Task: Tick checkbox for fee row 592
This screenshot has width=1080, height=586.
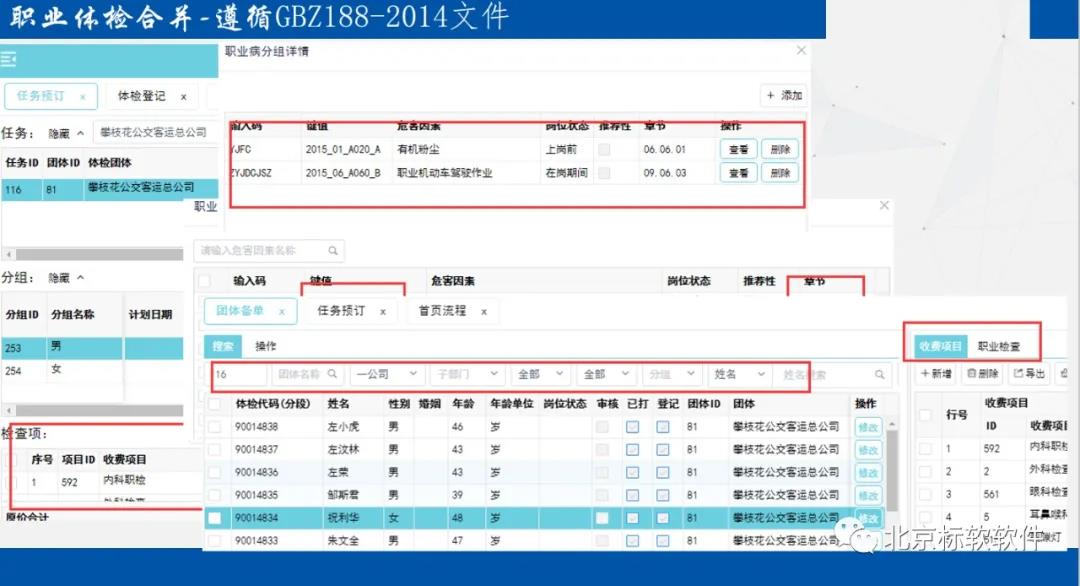Action: [926, 449]
